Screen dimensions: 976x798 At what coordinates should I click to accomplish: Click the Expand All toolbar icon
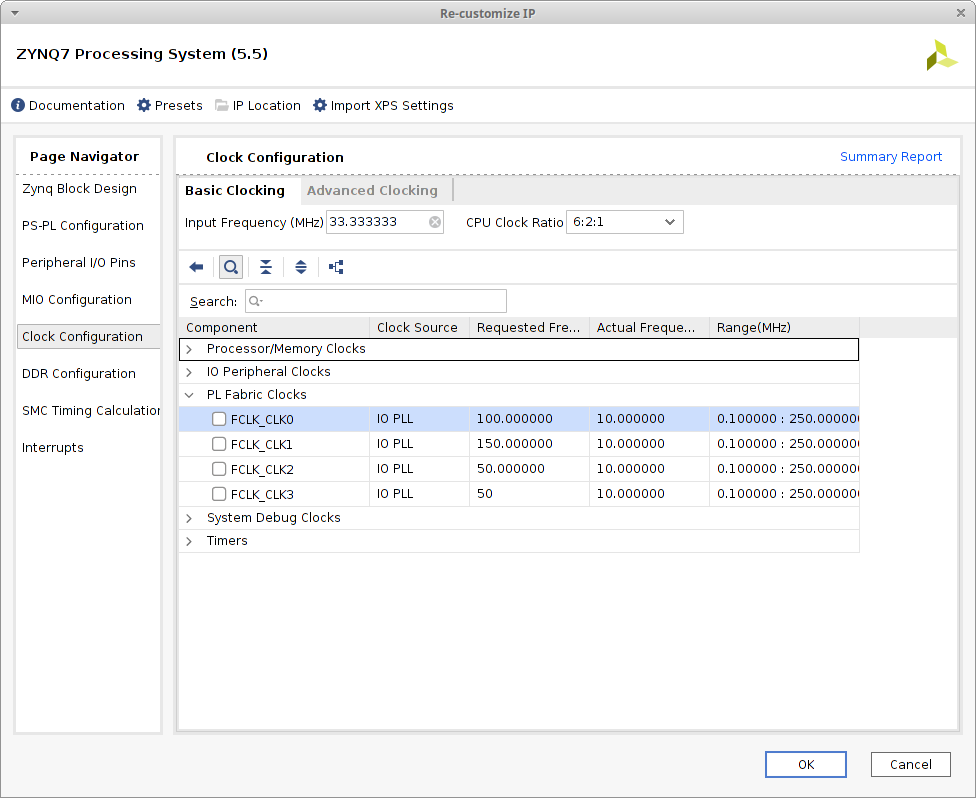pos(301,267)
